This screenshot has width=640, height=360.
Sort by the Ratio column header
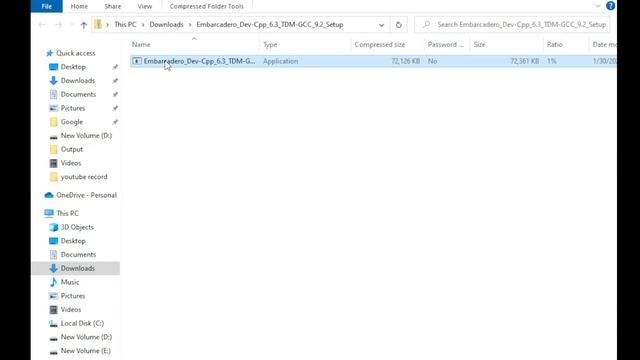(555, 44)
